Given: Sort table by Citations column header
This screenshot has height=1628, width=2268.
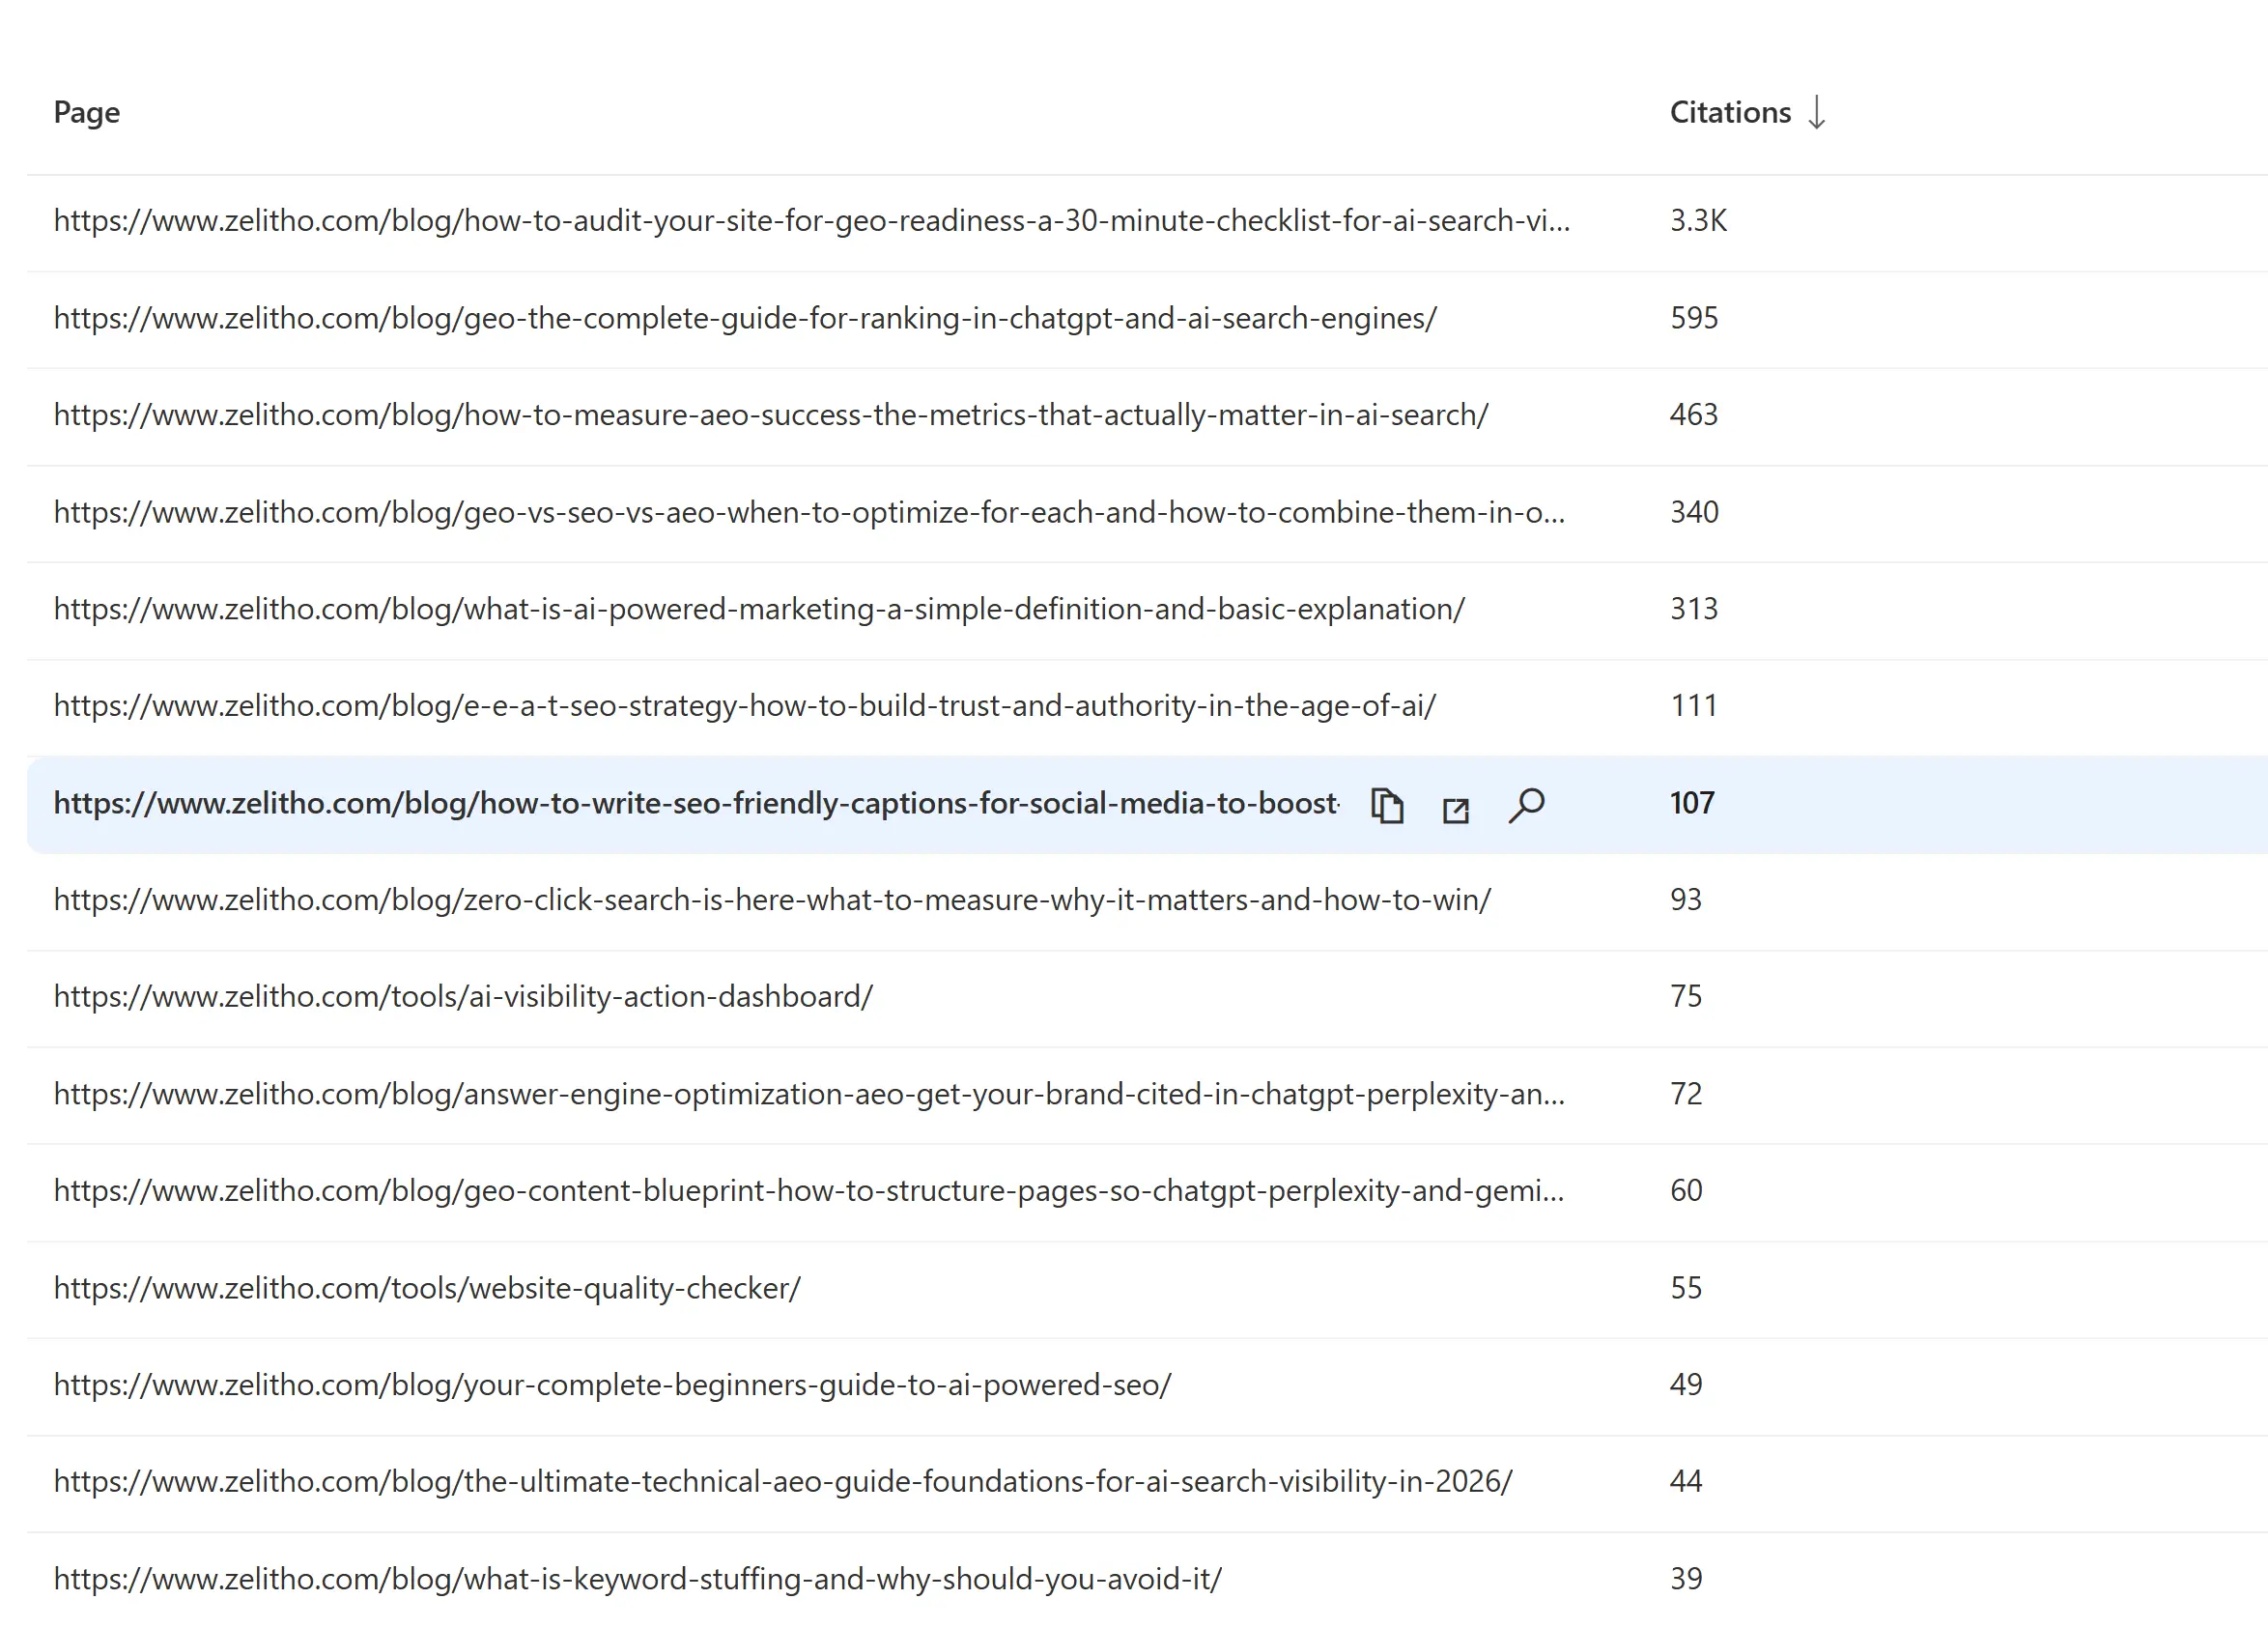Looking at the screenshot, I should click(1730, 112).
